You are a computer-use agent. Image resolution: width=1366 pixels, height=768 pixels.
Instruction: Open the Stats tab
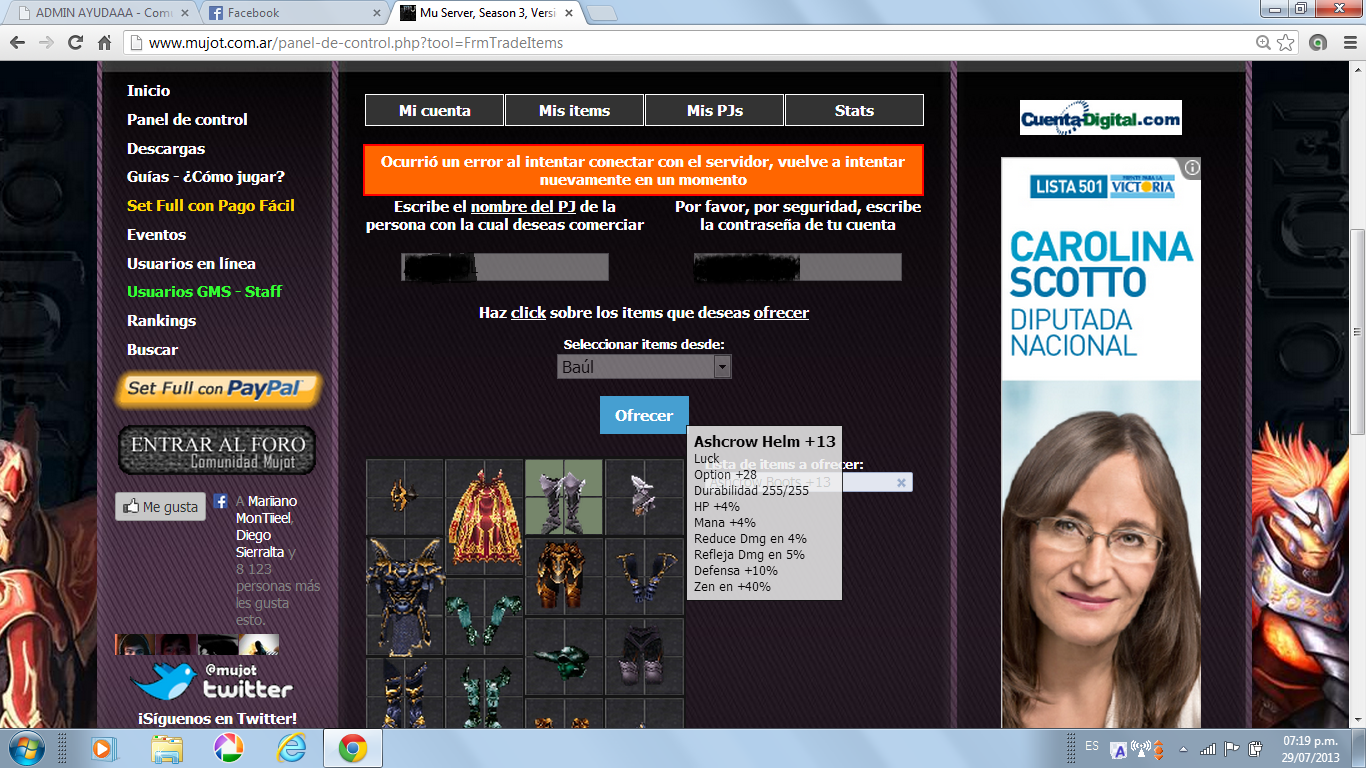pos(854,111)
